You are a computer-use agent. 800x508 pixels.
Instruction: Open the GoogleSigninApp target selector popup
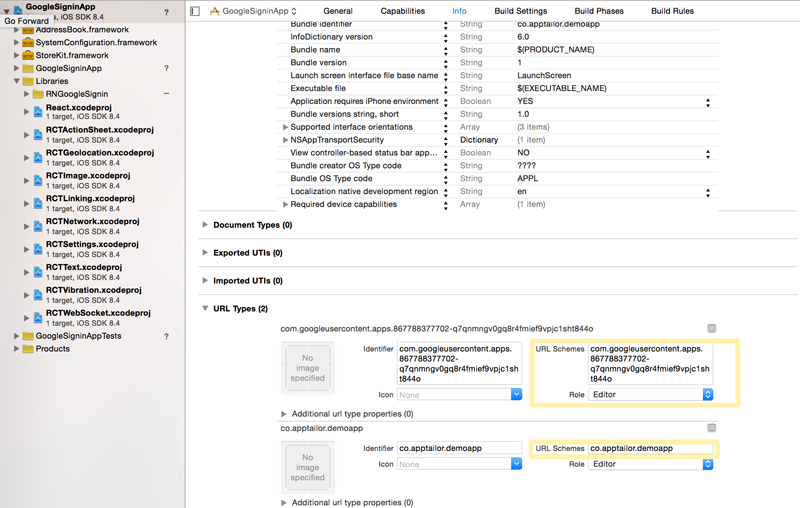[x=259, y=11]
